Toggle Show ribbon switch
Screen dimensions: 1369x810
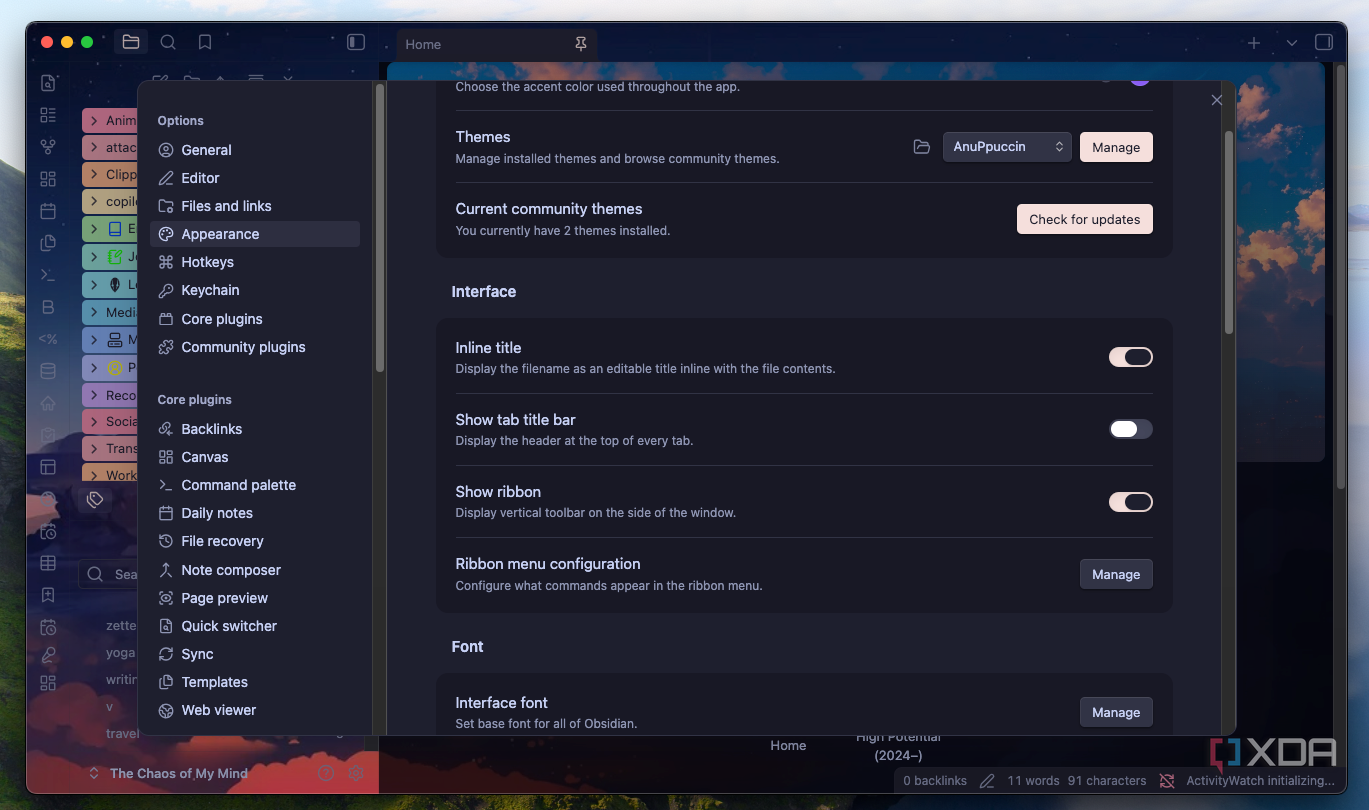coord(1131,502)
